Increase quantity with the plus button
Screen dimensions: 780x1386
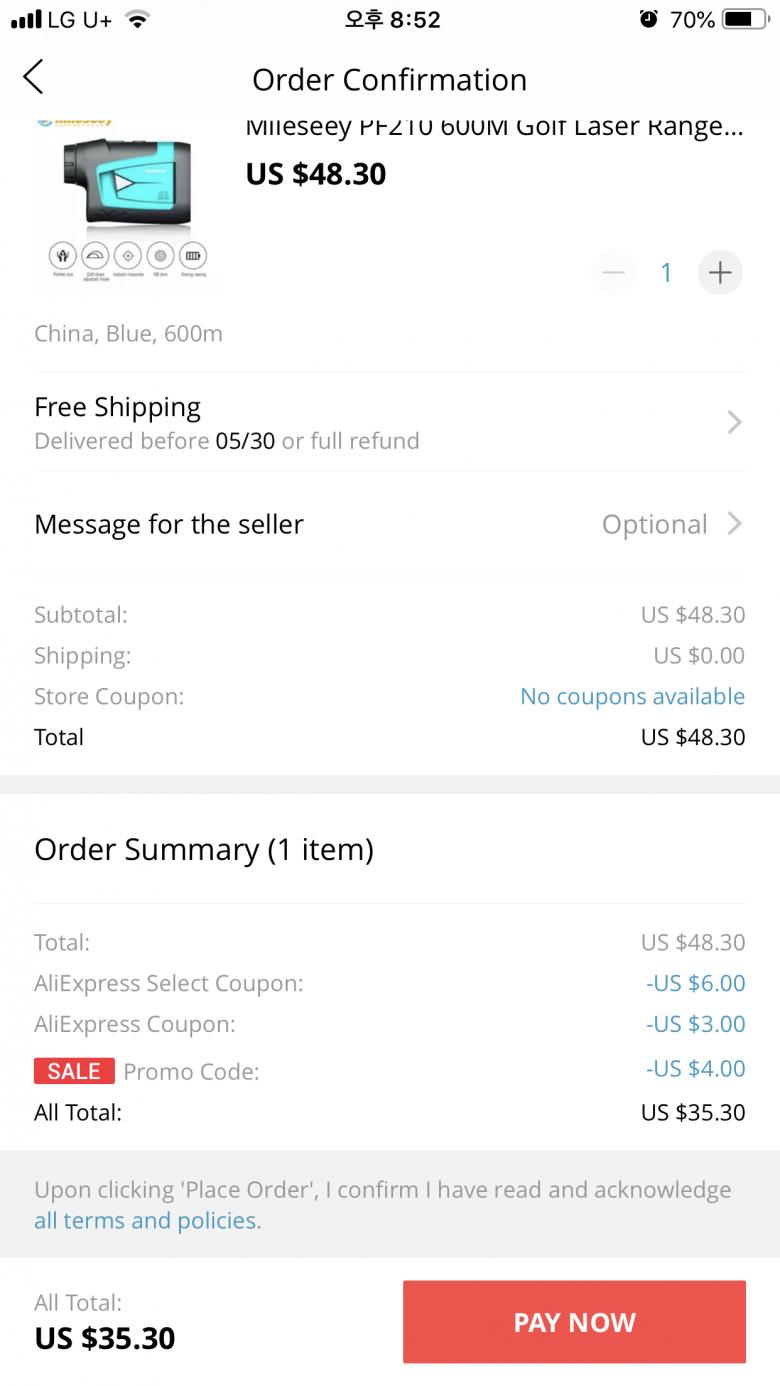point(720,272)
